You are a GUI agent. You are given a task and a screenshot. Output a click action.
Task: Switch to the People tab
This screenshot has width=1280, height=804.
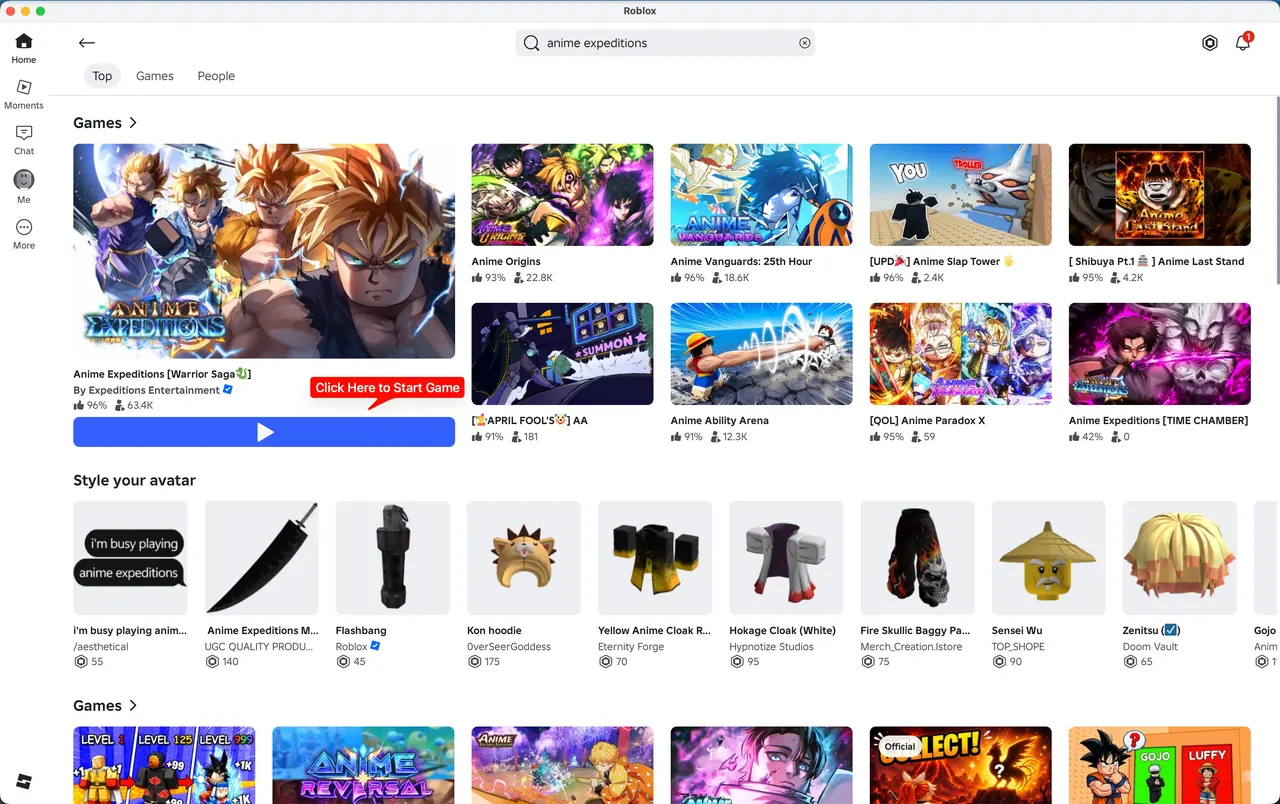pos(216,76)
